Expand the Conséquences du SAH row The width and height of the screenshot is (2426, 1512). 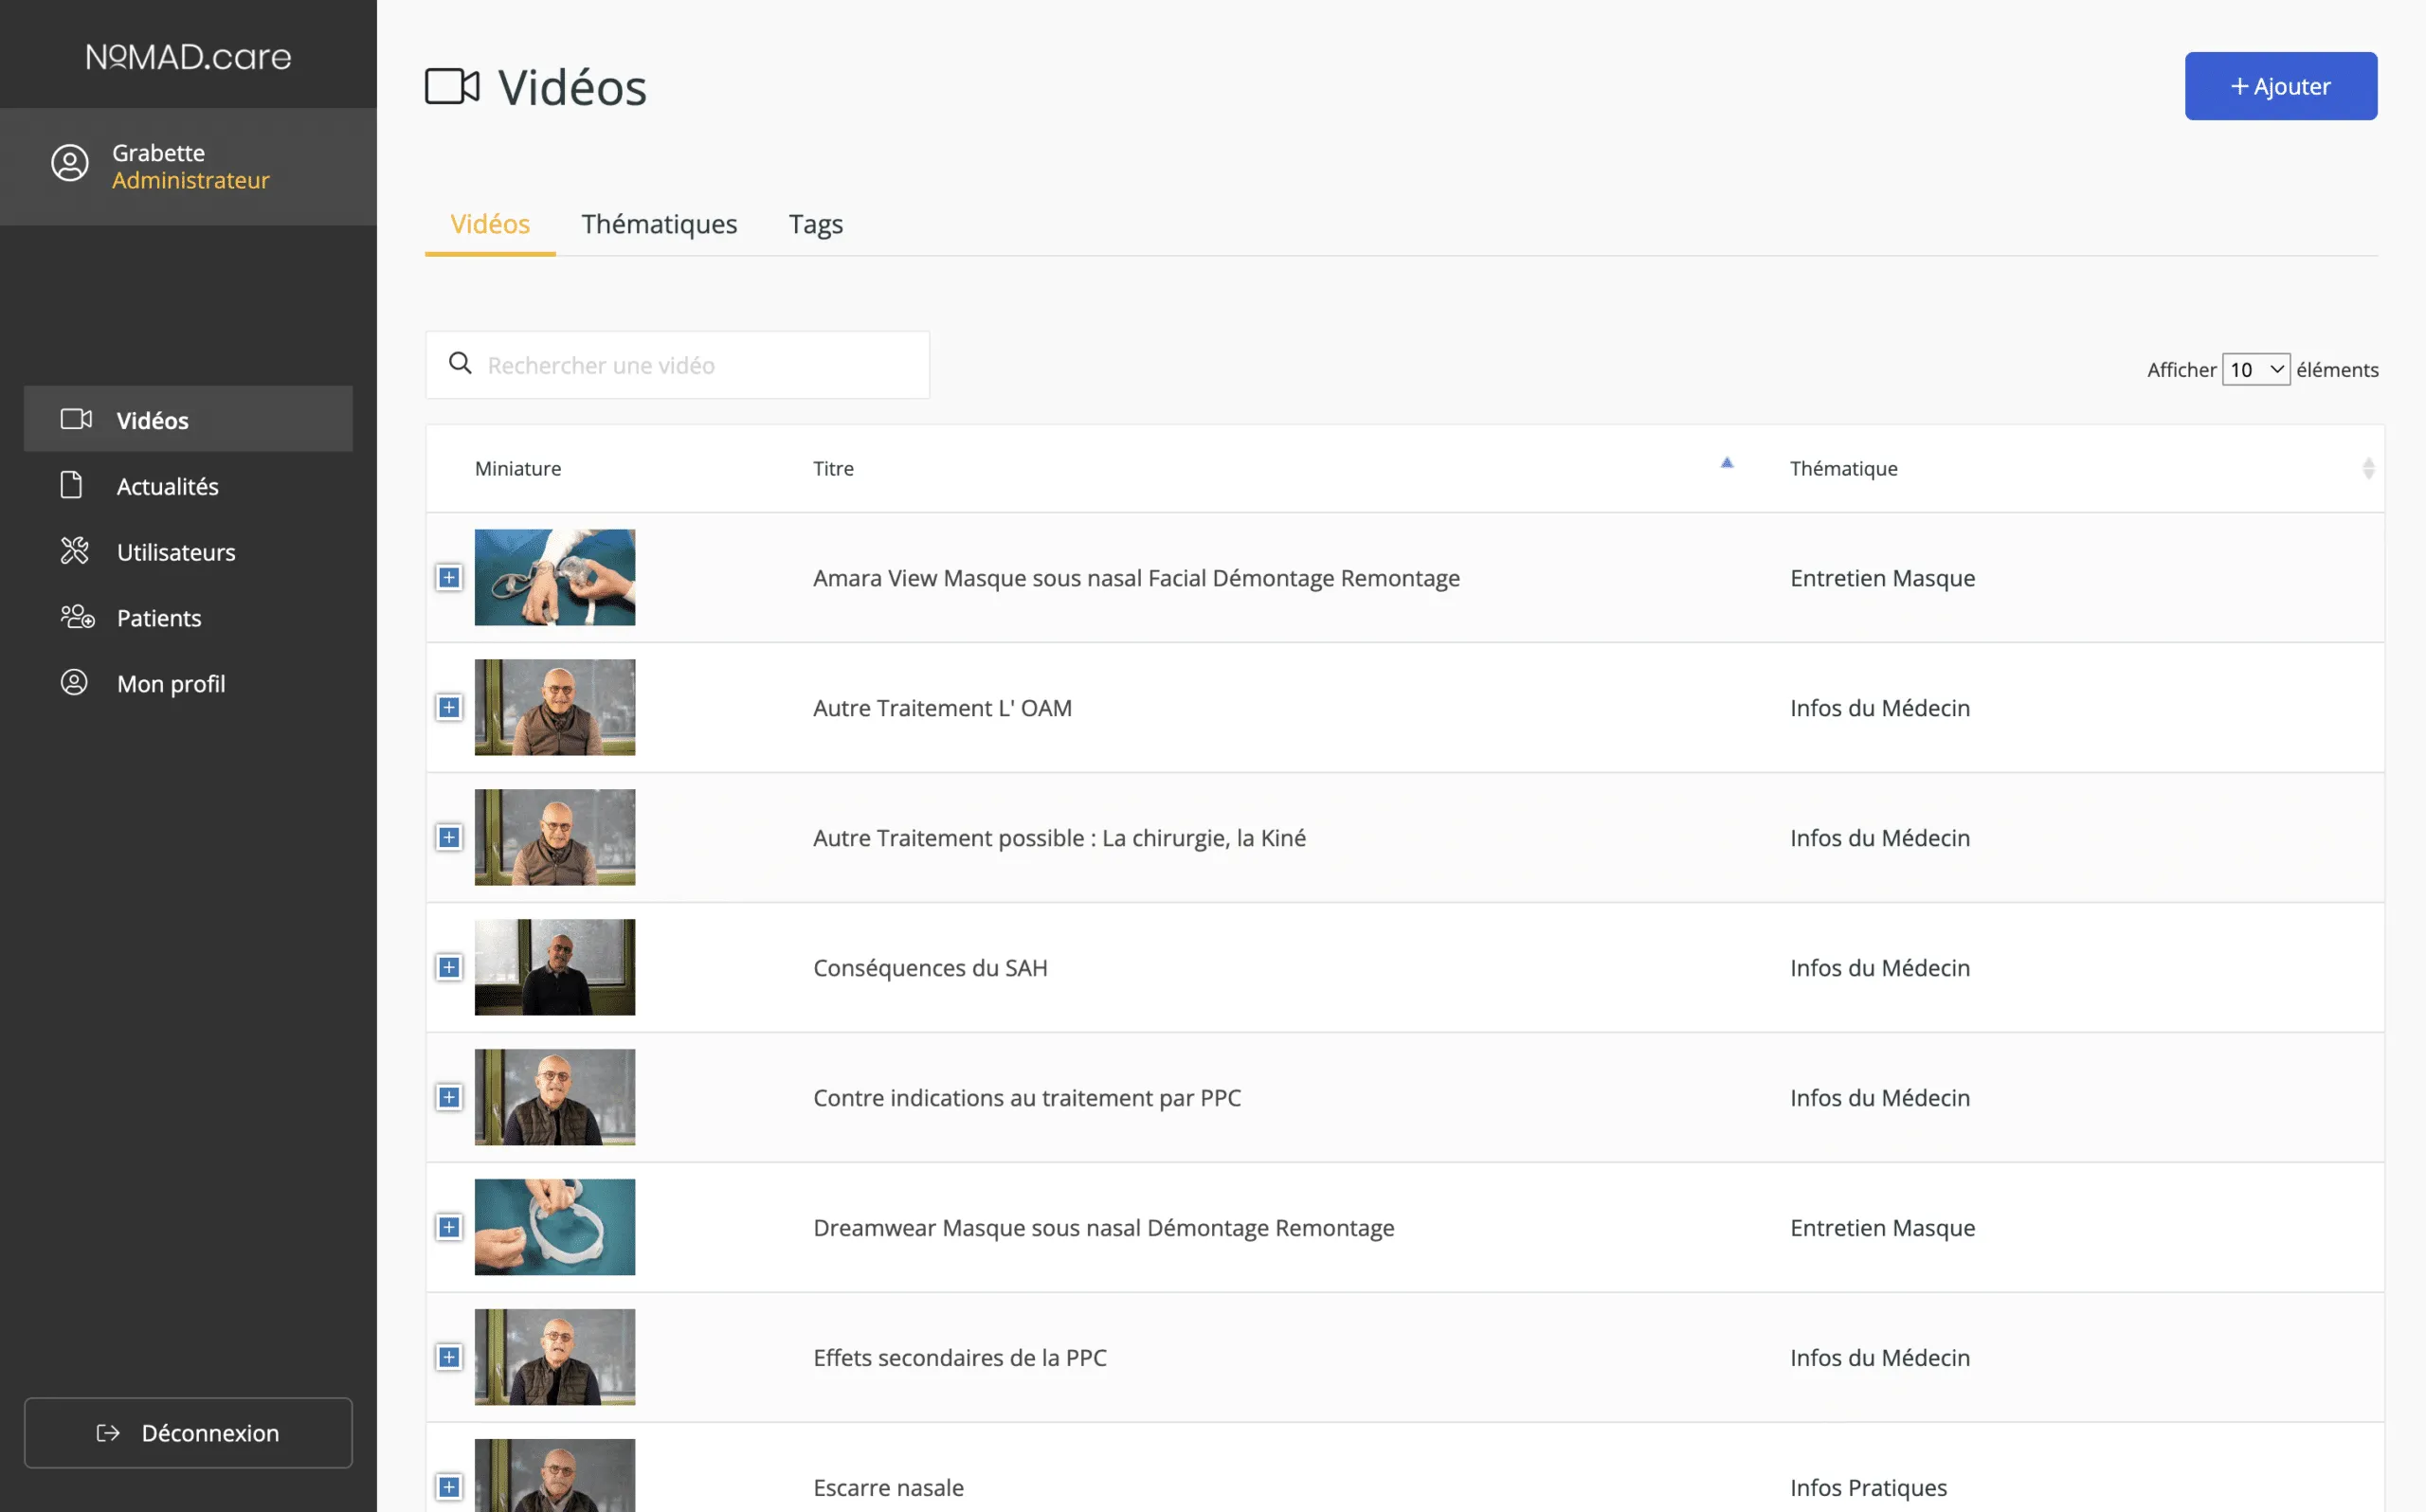(449, 967)
